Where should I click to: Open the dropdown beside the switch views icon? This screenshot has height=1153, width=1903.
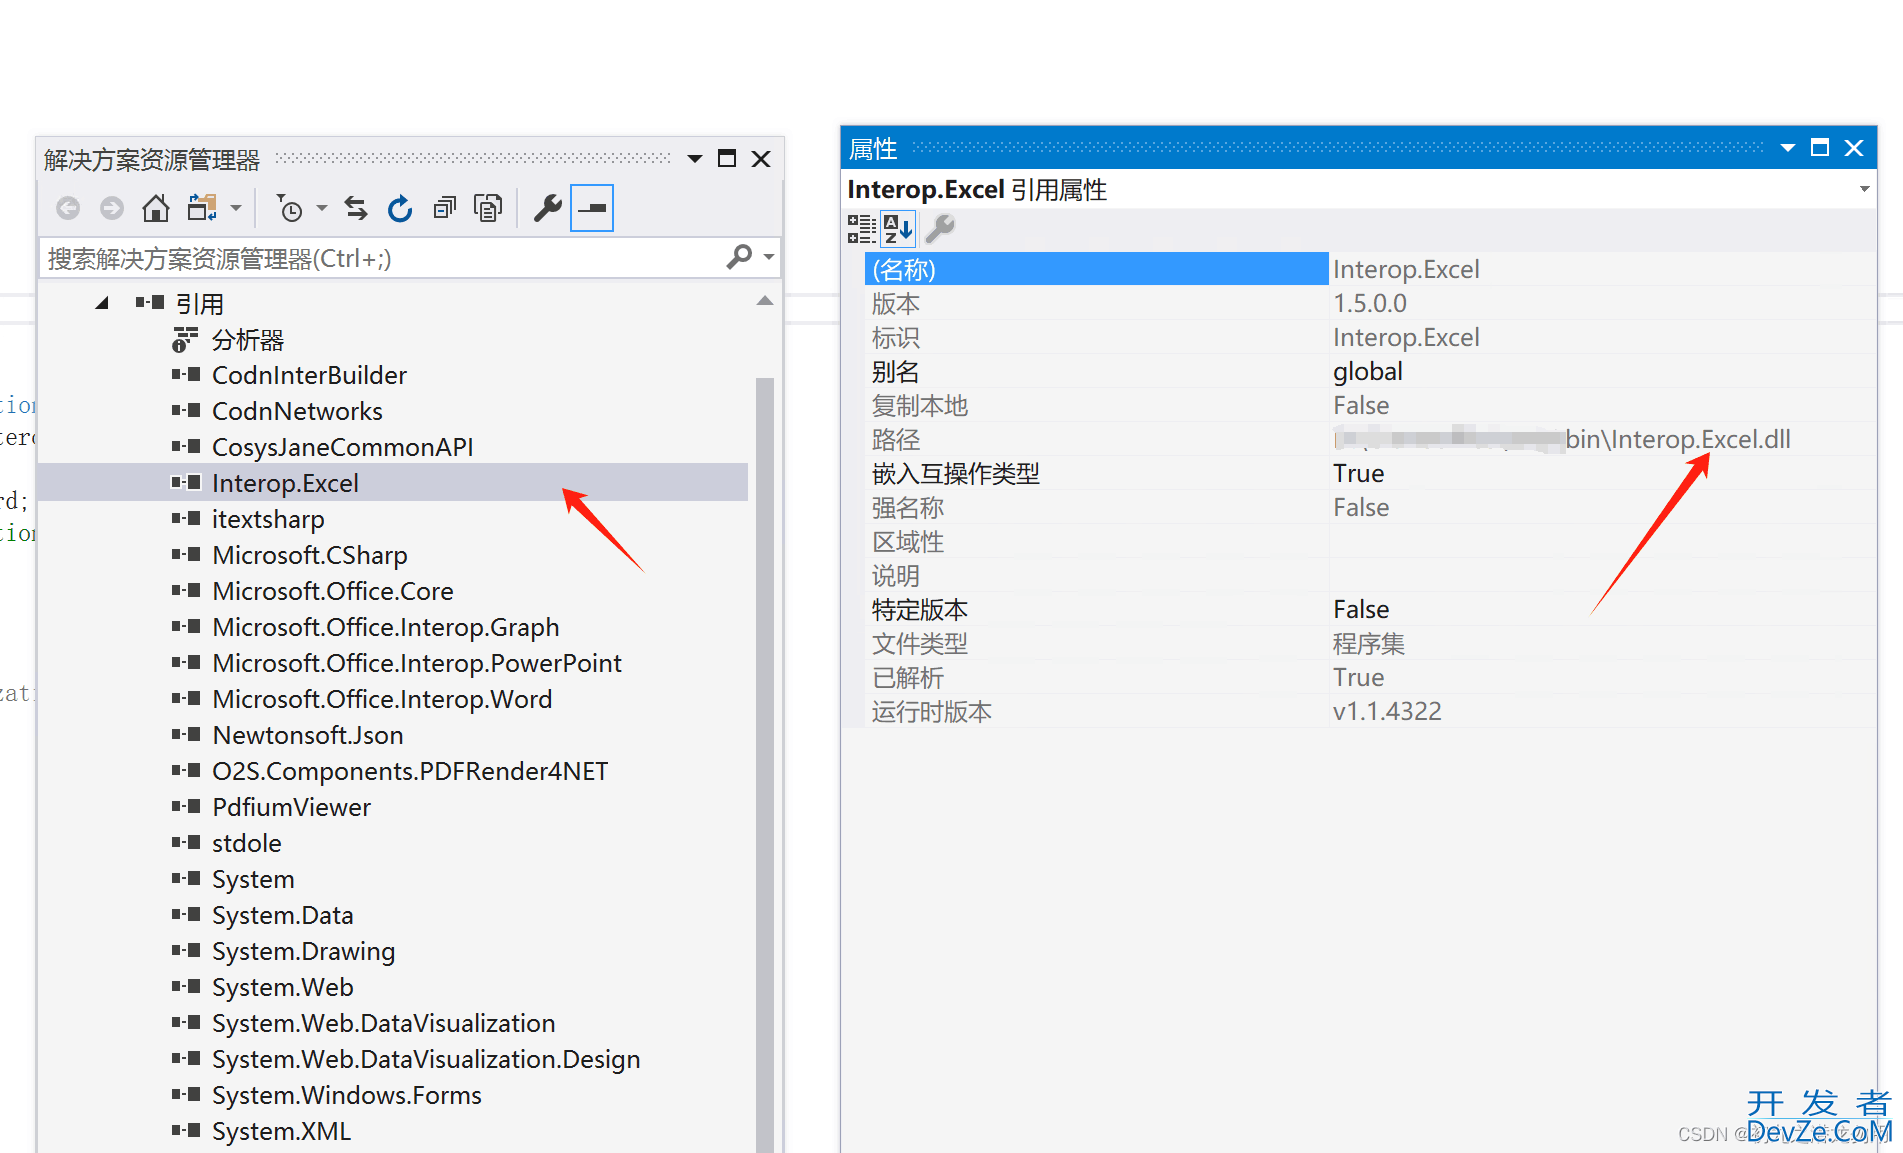pos(236,208)
